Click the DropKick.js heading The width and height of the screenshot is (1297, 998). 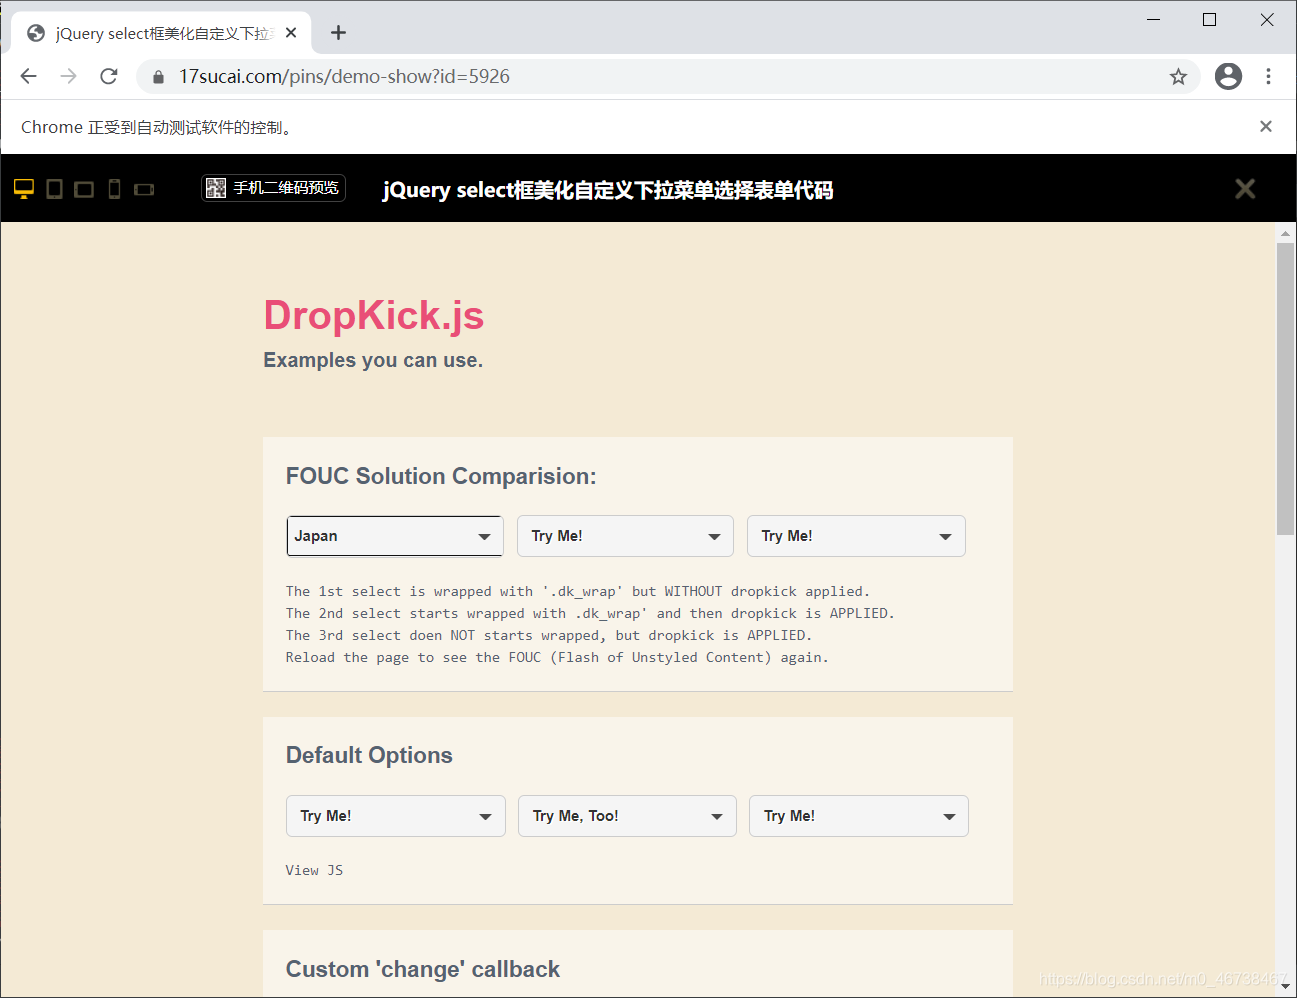(374, 315)
